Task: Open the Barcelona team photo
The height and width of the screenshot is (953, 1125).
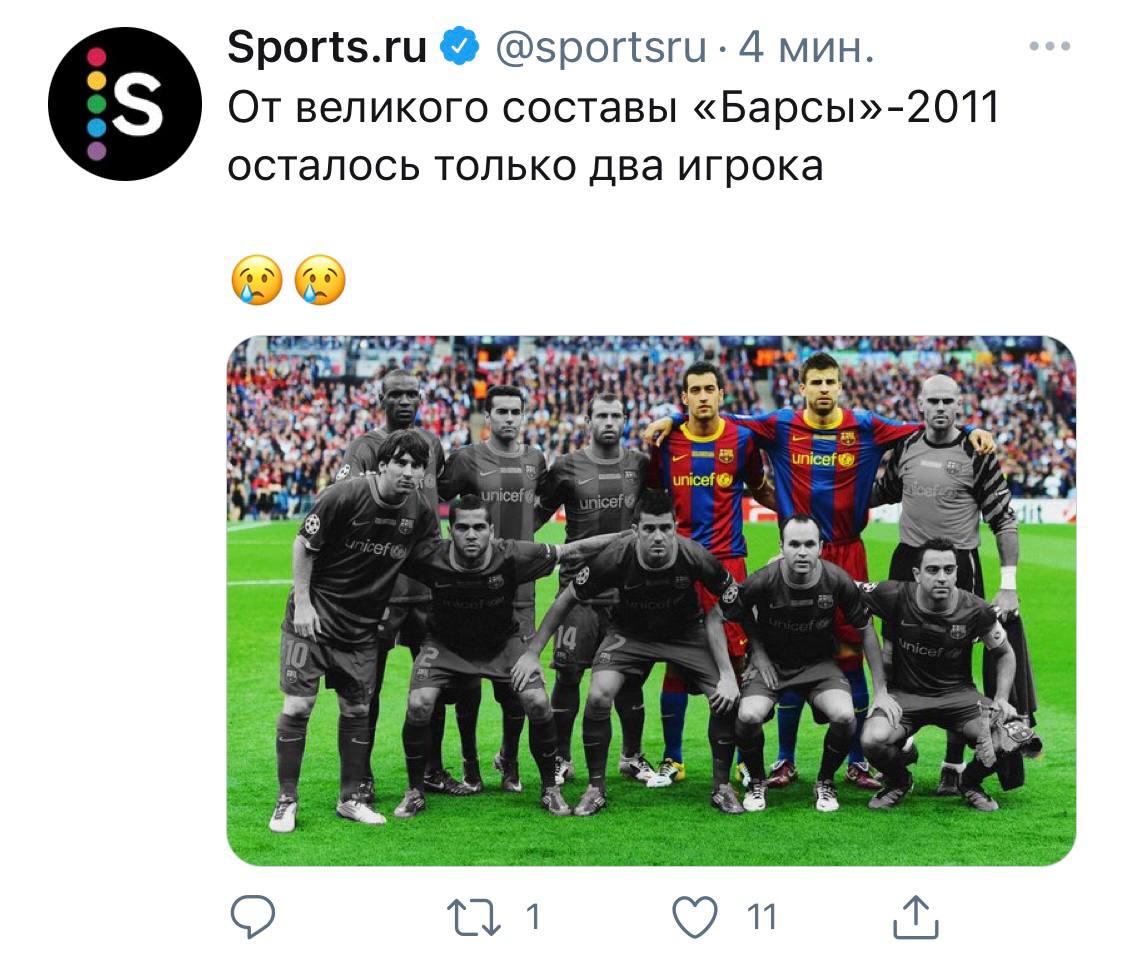Action: coord(651,601)
